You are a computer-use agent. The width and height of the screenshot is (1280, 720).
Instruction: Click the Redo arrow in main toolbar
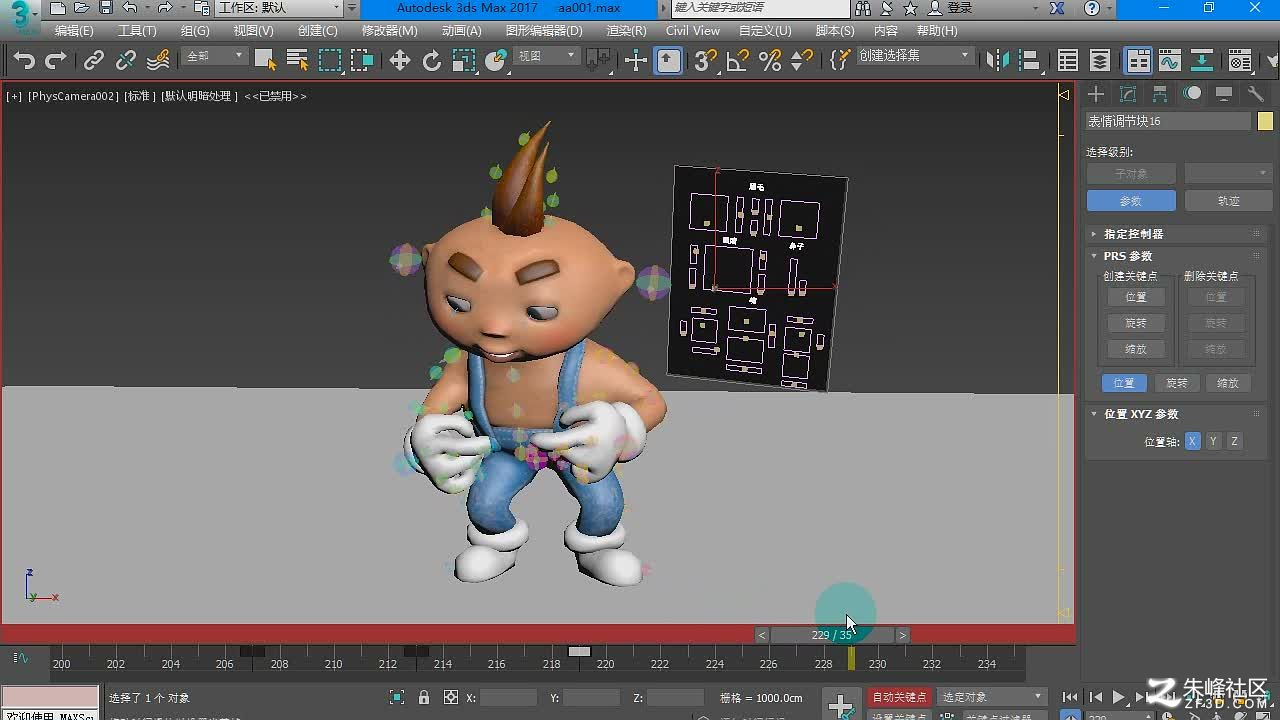(x=56, y=61)
